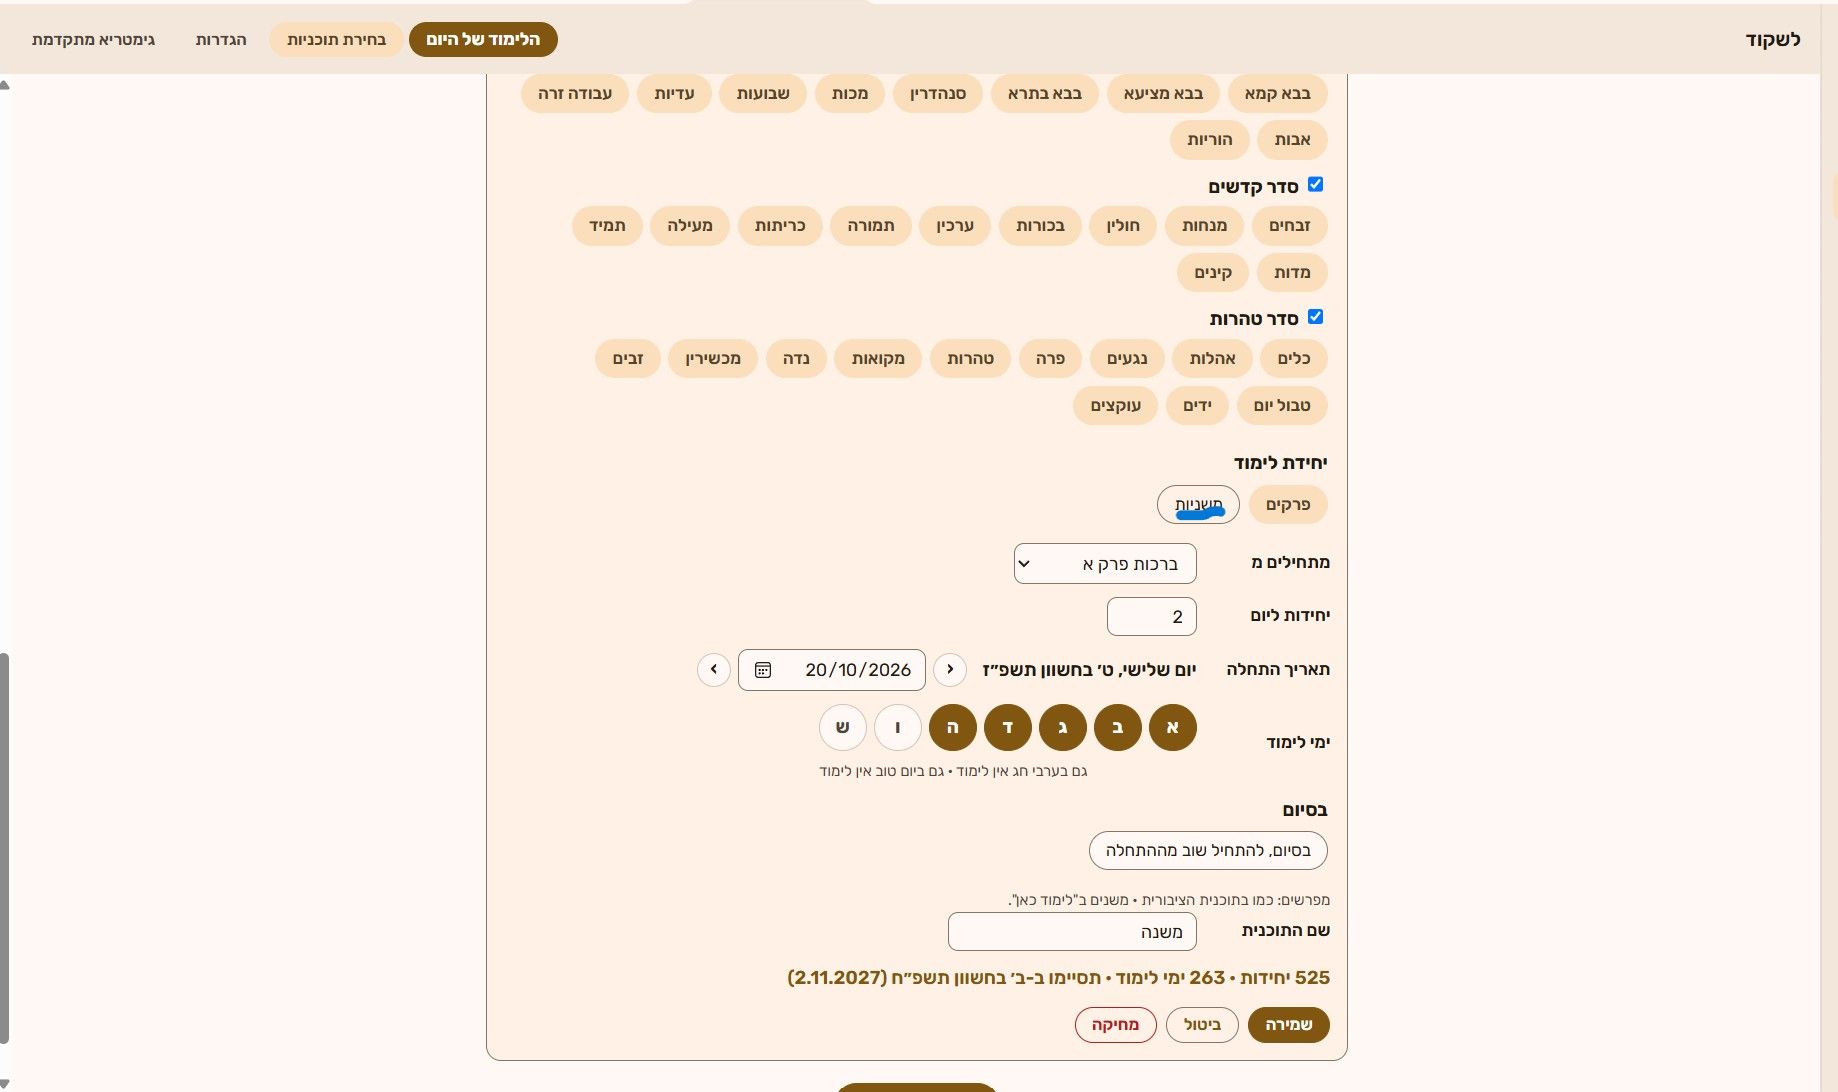Toggle study day ו
The width and height of the screenshot is (1838, 1092).
(x=898, y=727)
